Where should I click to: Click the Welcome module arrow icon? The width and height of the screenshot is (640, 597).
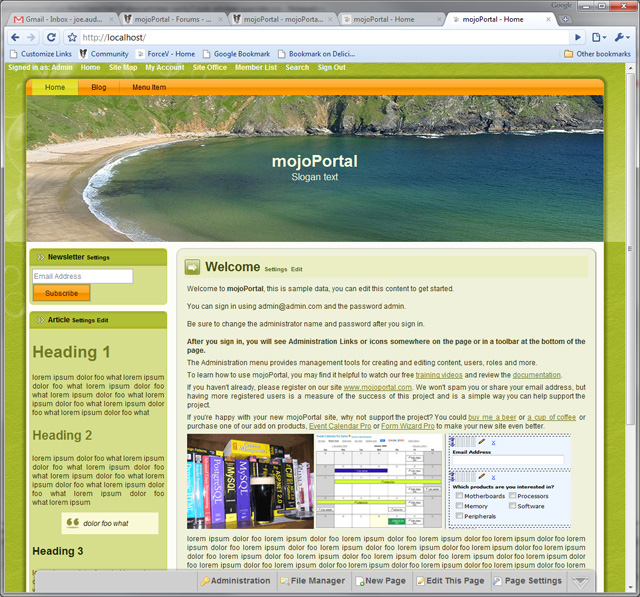(192, 267)
